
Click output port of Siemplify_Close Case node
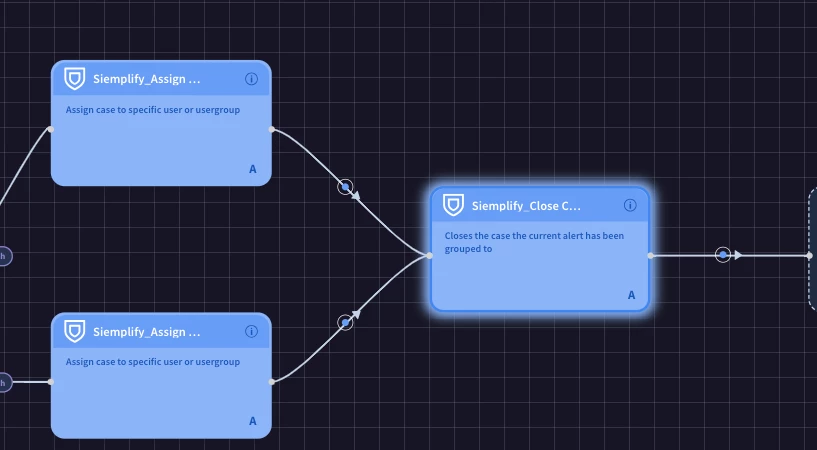click(x=650, y=255)
